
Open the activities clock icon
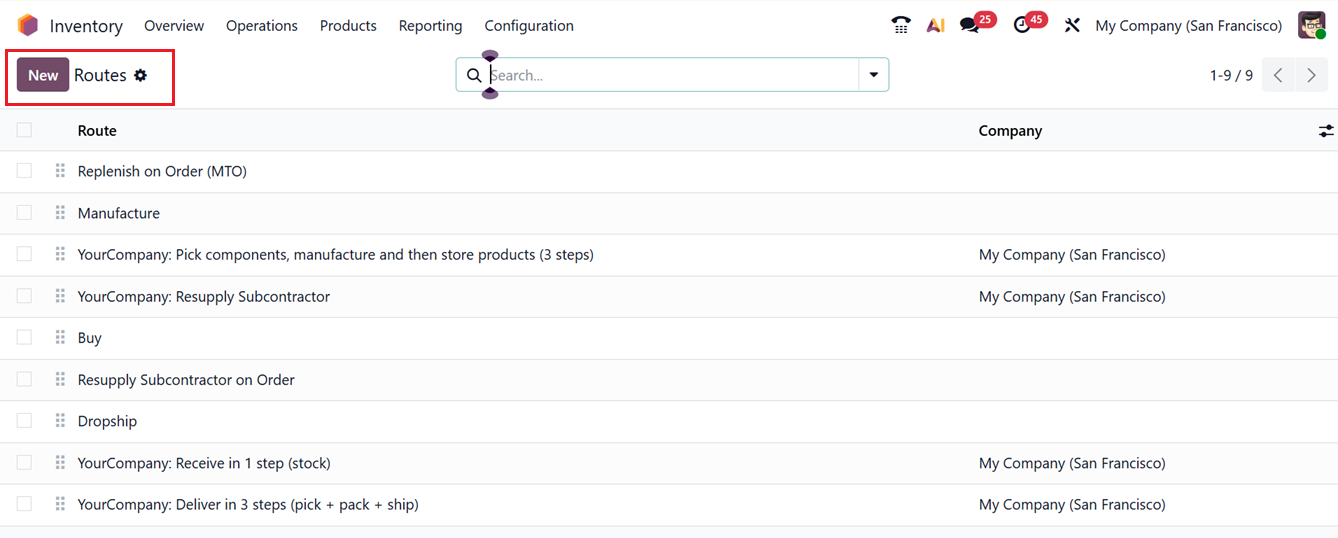click(1022, 26)
